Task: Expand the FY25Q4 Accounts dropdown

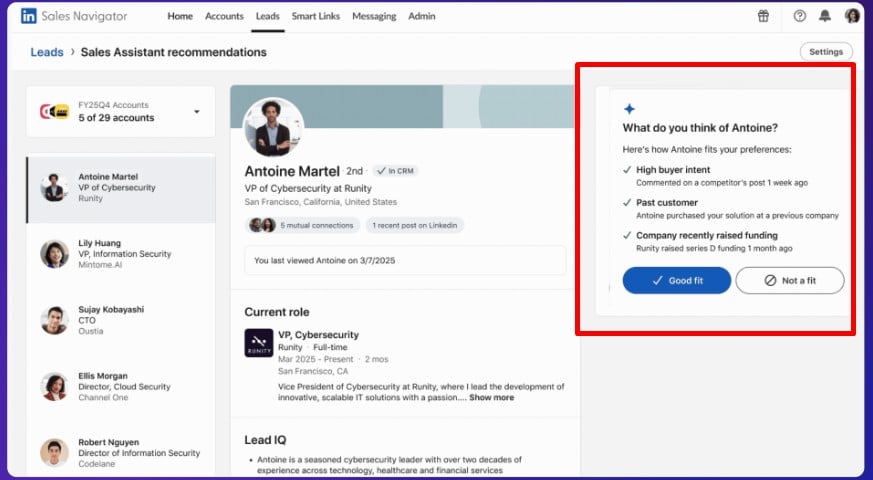Action: 197,111
